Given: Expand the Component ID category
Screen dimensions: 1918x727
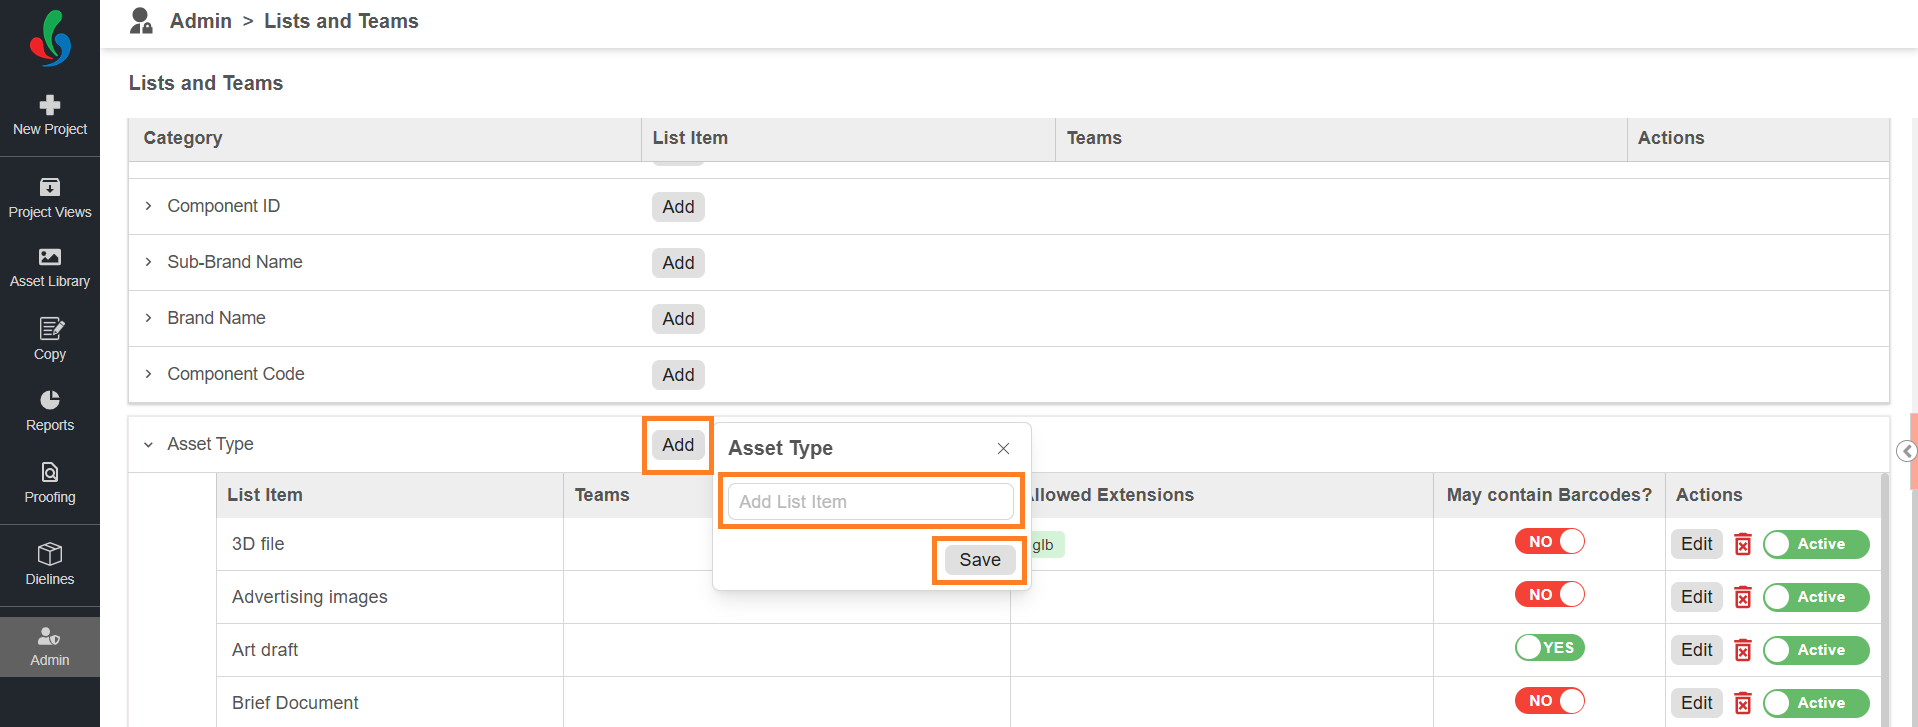Looking at the screenshot, I should (x=148, y=206).
